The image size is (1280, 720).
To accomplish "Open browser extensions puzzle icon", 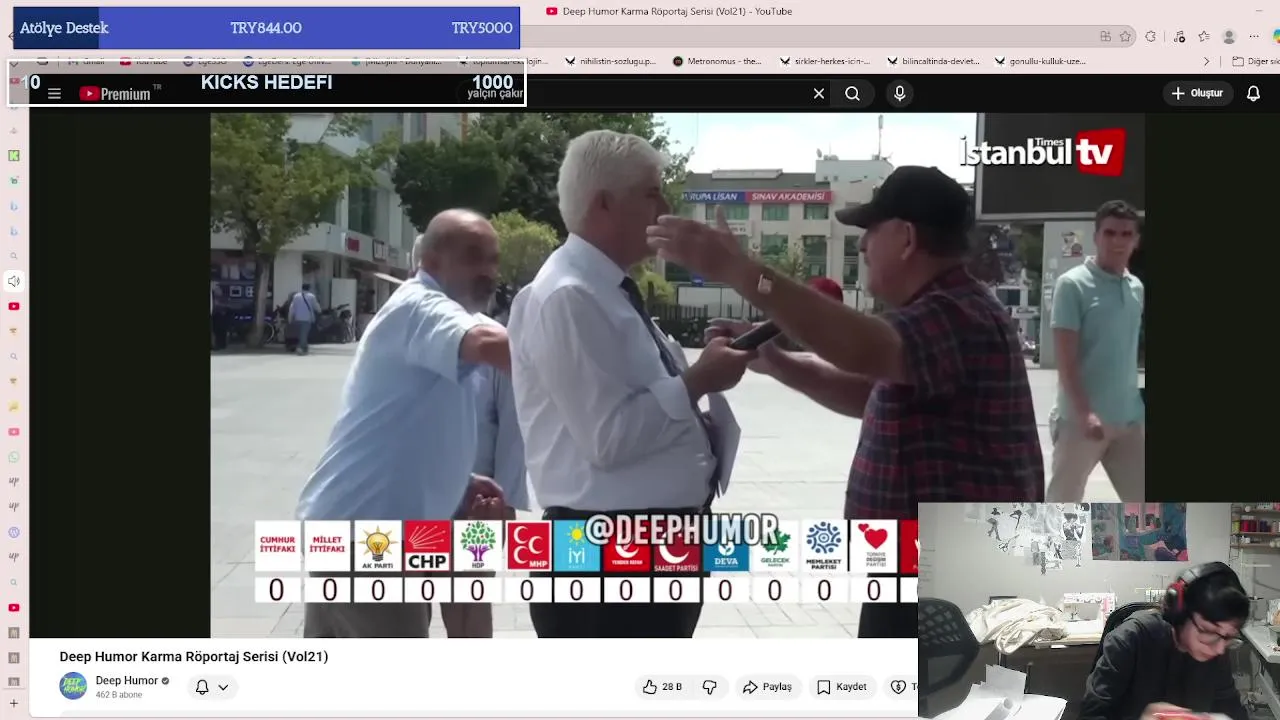I will coord(1151,36).
